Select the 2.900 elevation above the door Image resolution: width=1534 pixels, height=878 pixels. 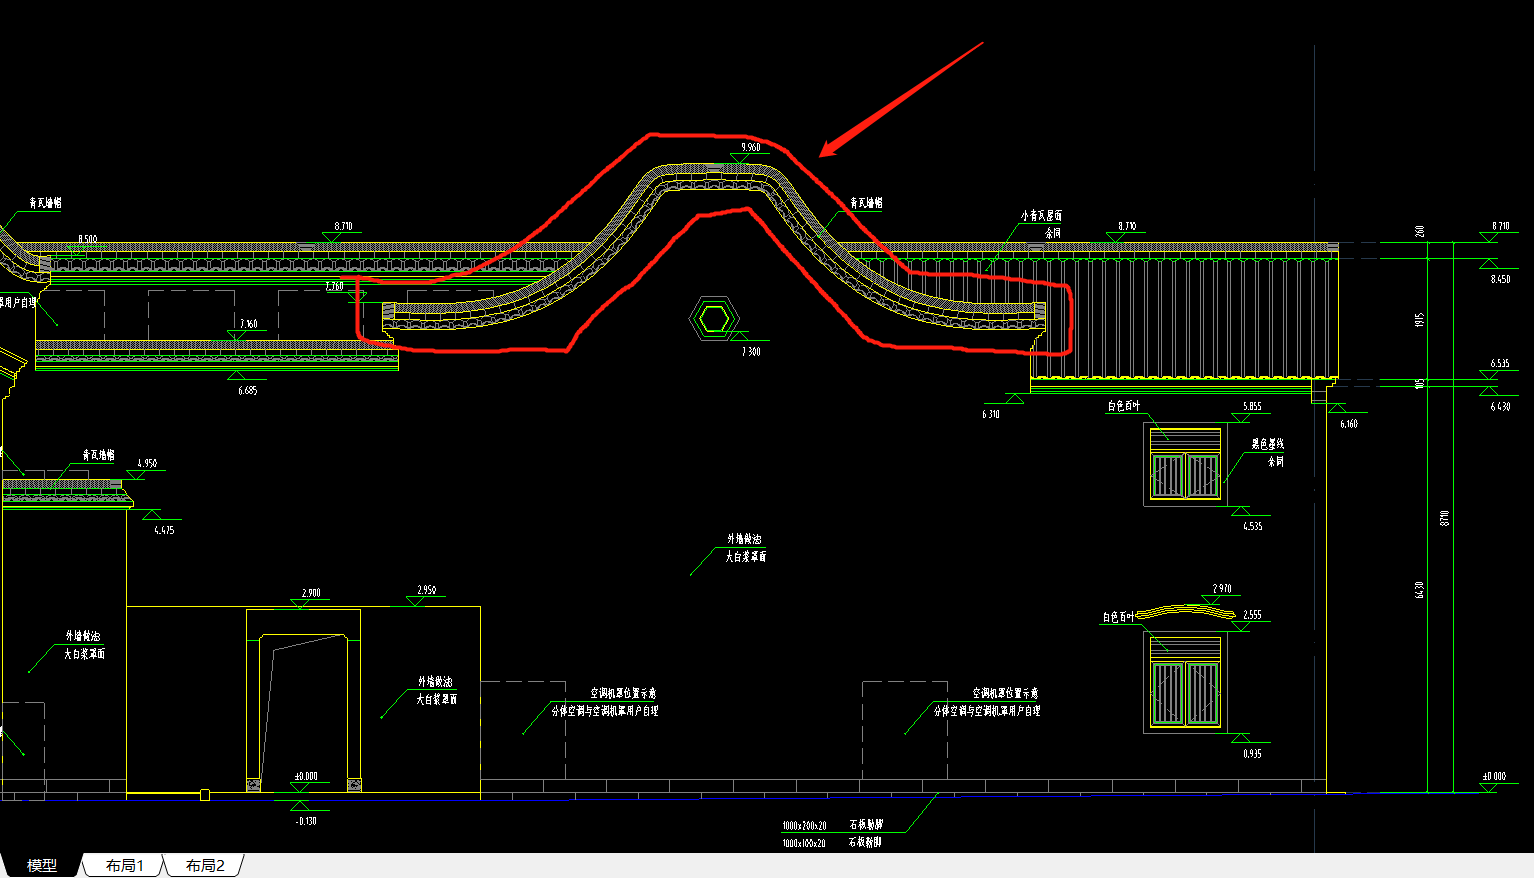[x=311, y=593]
